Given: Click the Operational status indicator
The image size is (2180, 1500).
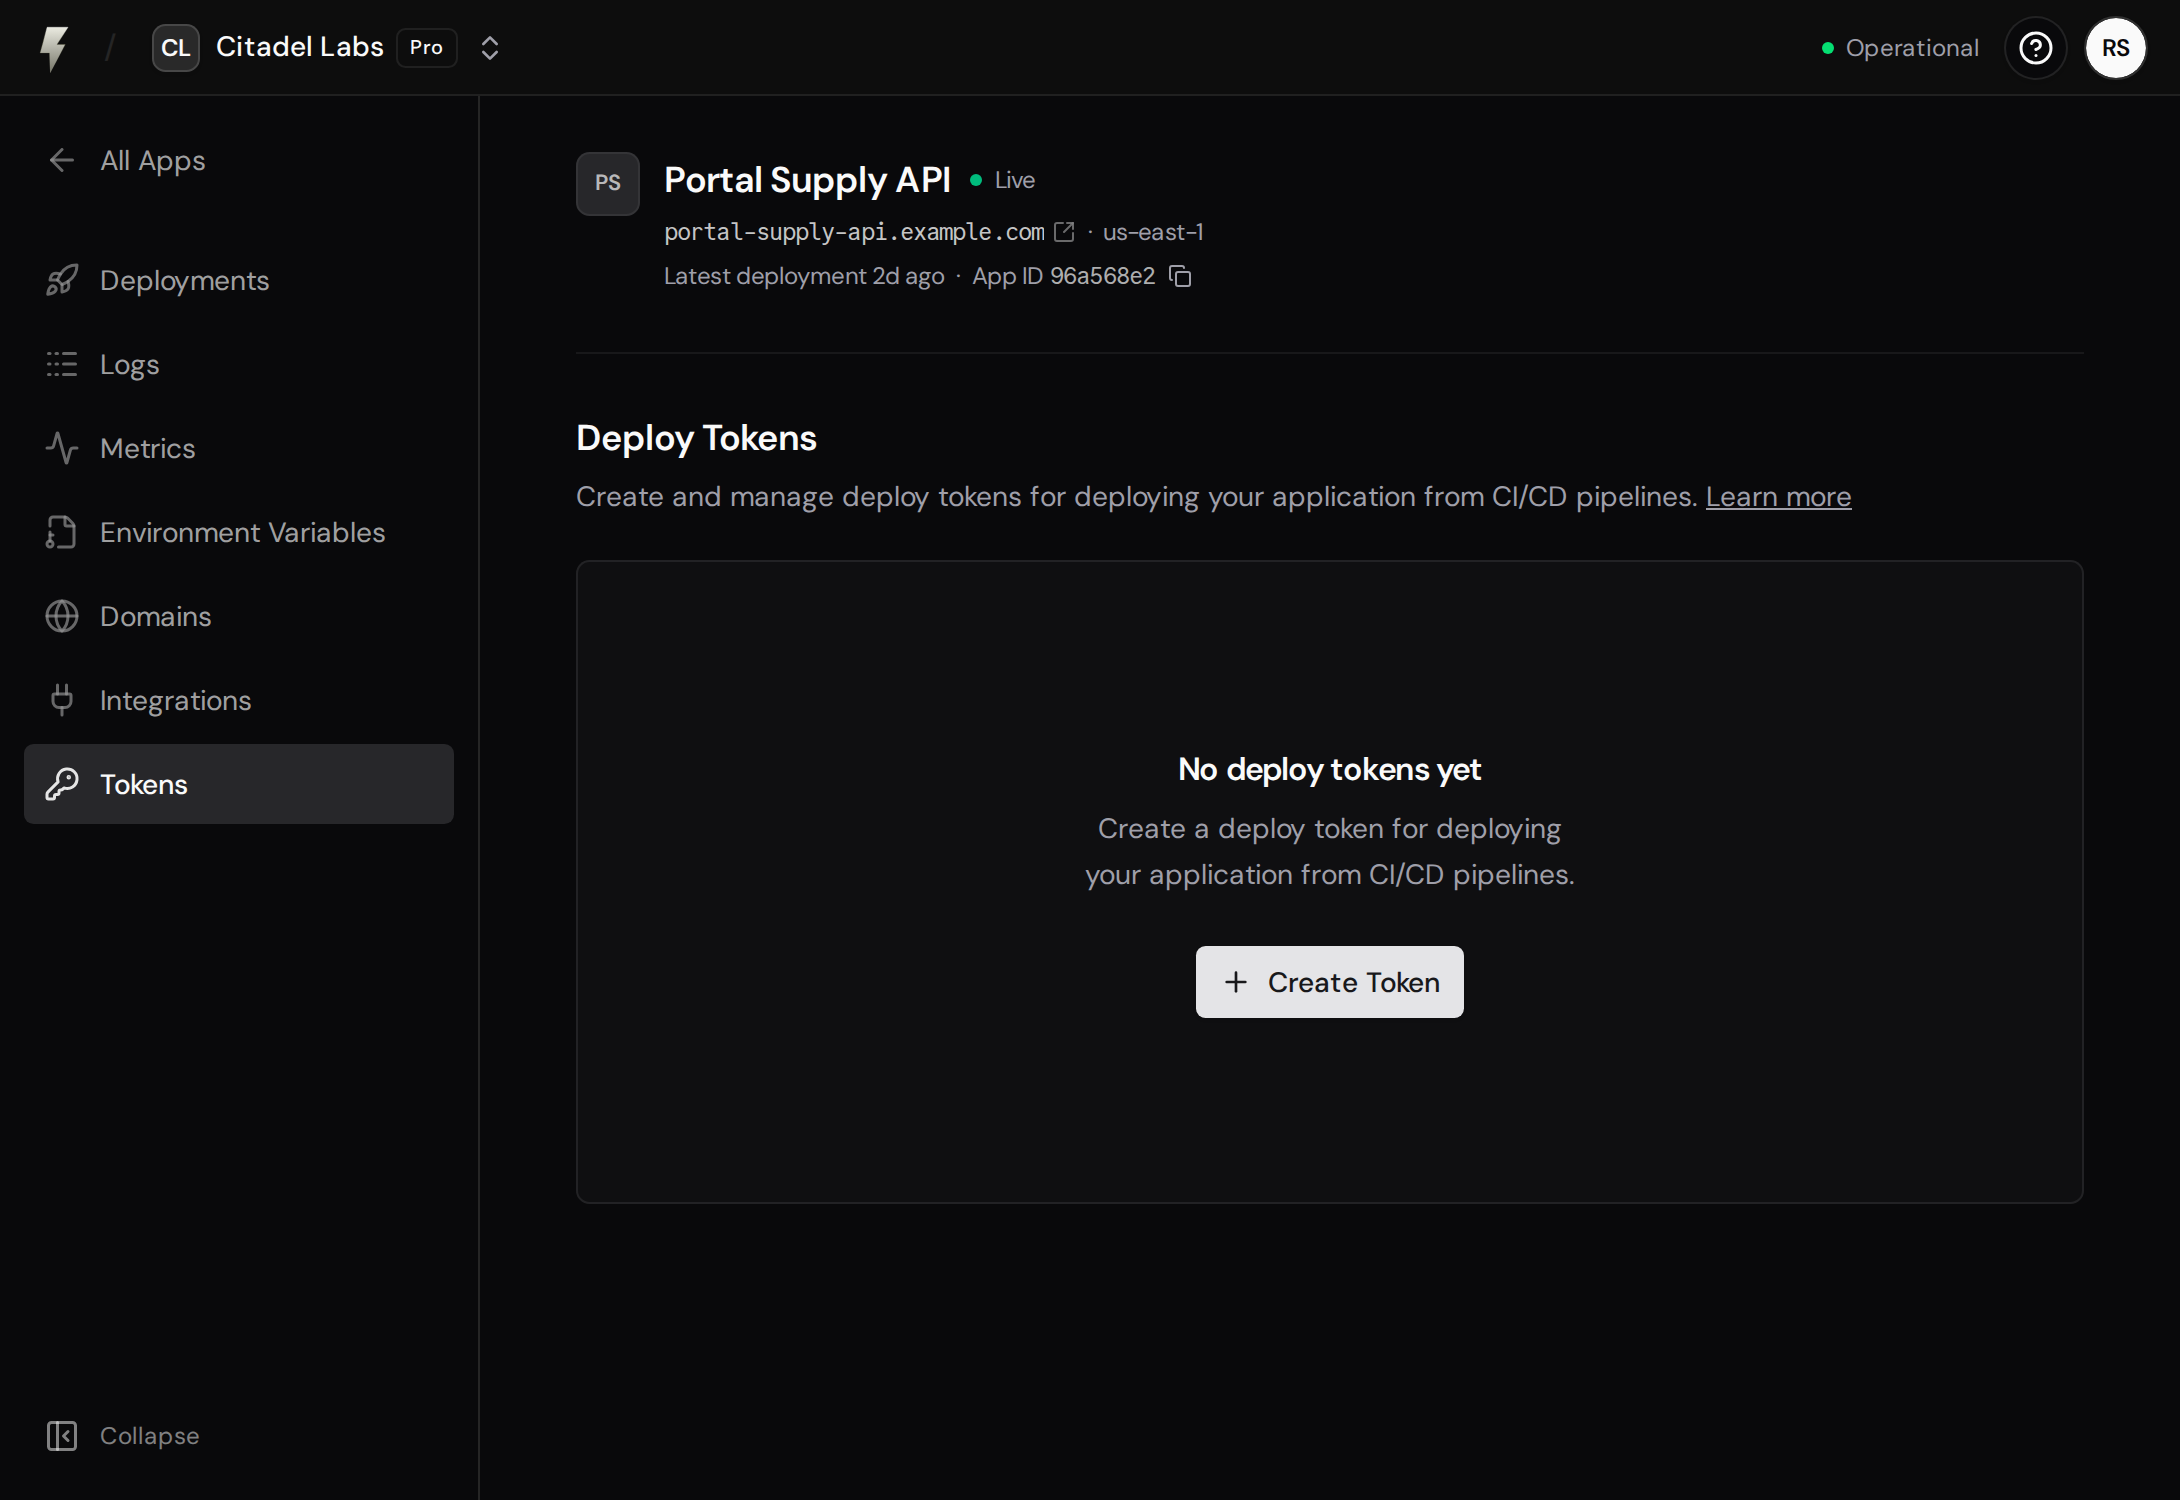Looking at the screenshot, I should coord(1900,48).
